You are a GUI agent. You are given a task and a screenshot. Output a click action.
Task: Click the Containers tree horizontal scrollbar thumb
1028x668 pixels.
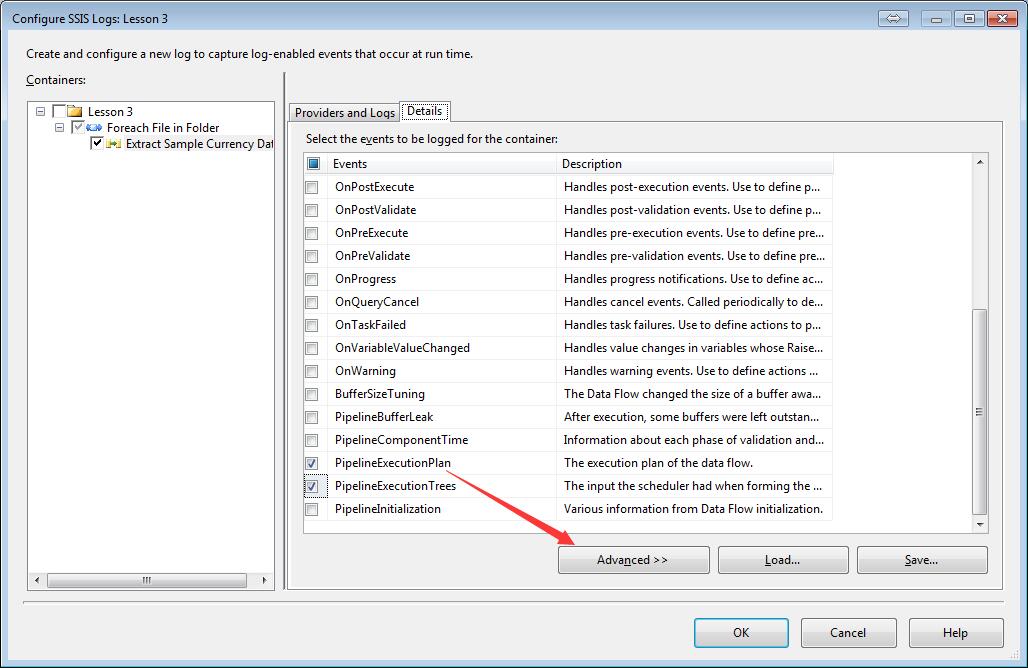(147, 580)
